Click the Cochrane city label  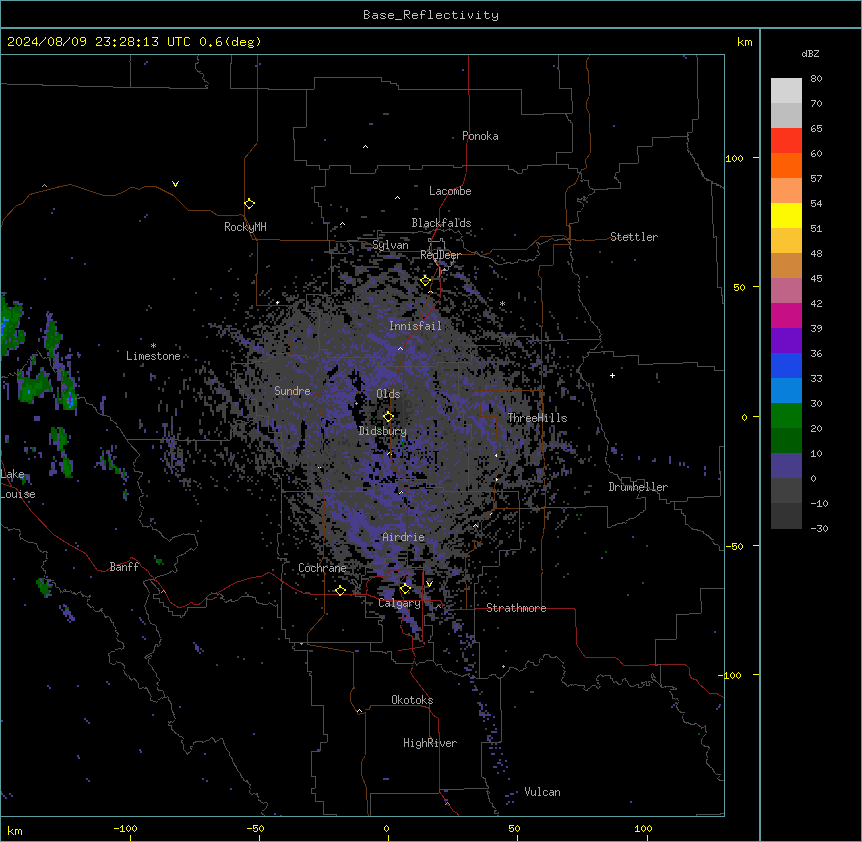coord(322,568)
